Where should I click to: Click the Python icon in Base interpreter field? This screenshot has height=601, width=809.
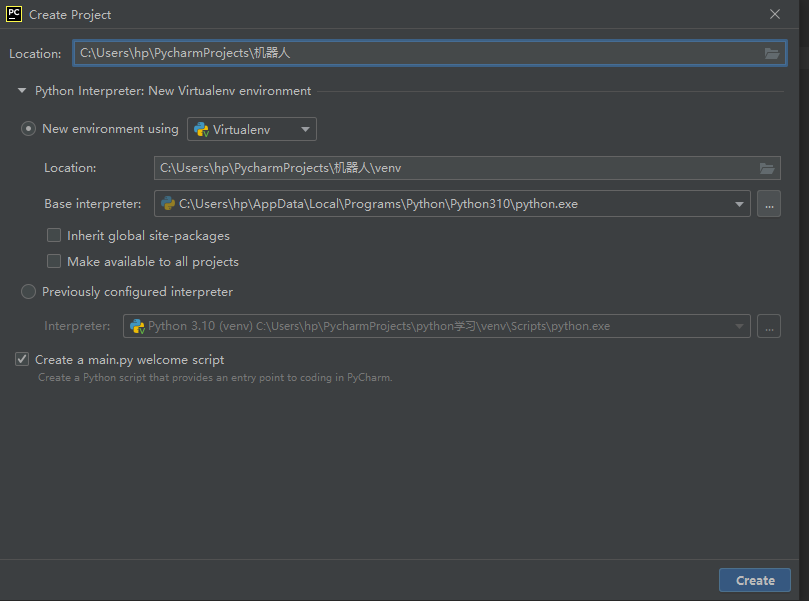tap(167, 204)
